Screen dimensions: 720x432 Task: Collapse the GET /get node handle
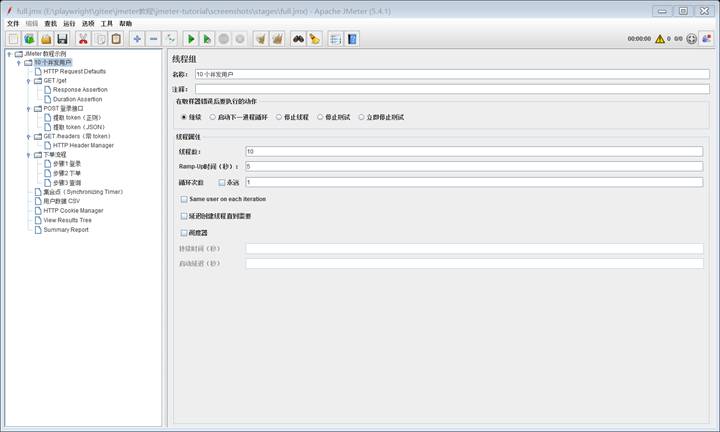pyautogui.click(x=28, y=81)
